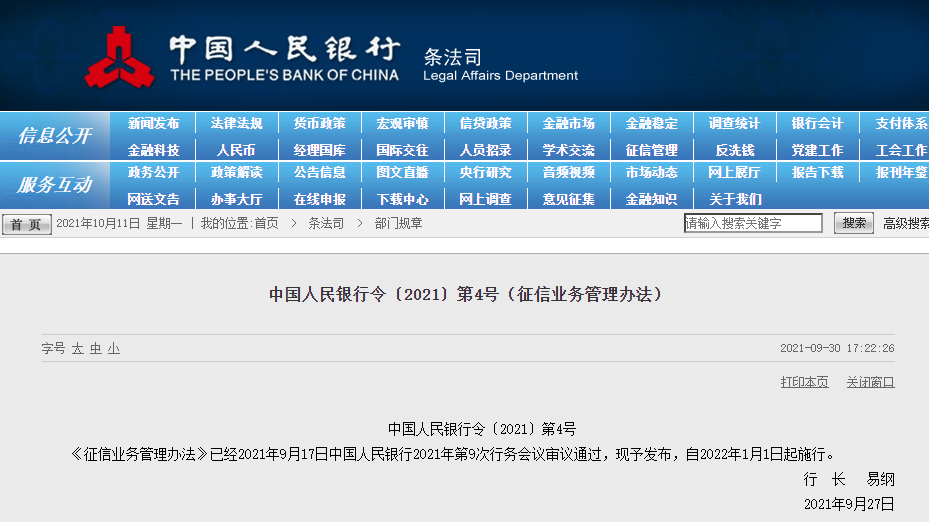
Task: Go to 金融稳定 section
Action: point(651,123)
